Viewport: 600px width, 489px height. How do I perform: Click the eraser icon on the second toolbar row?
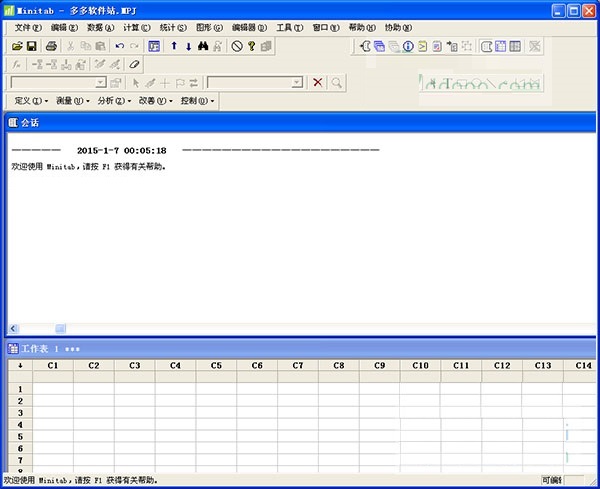point(134,64)
